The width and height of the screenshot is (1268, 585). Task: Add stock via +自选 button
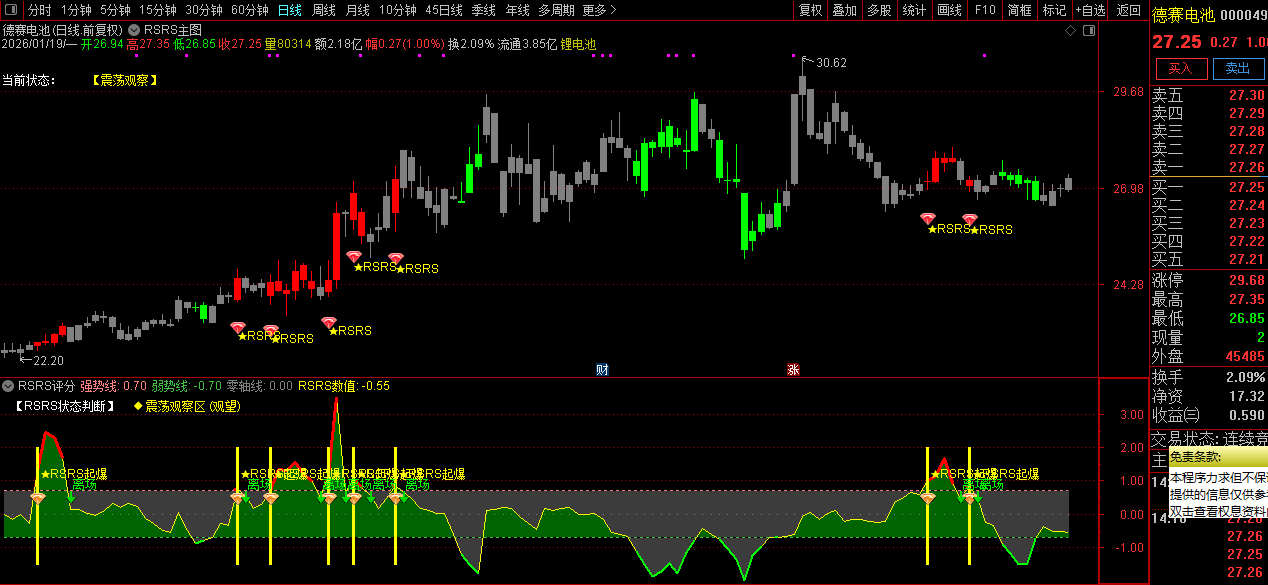1091,10
